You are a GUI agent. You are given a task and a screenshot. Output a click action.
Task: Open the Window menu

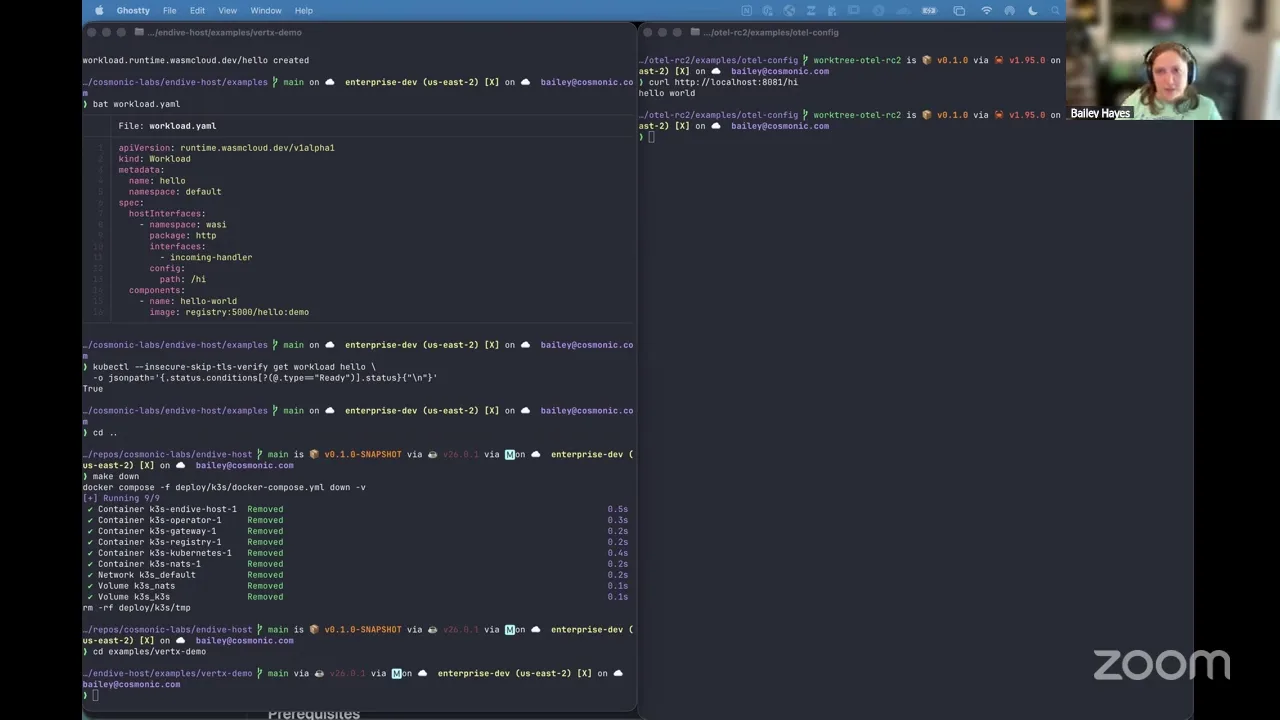[266, 10]
